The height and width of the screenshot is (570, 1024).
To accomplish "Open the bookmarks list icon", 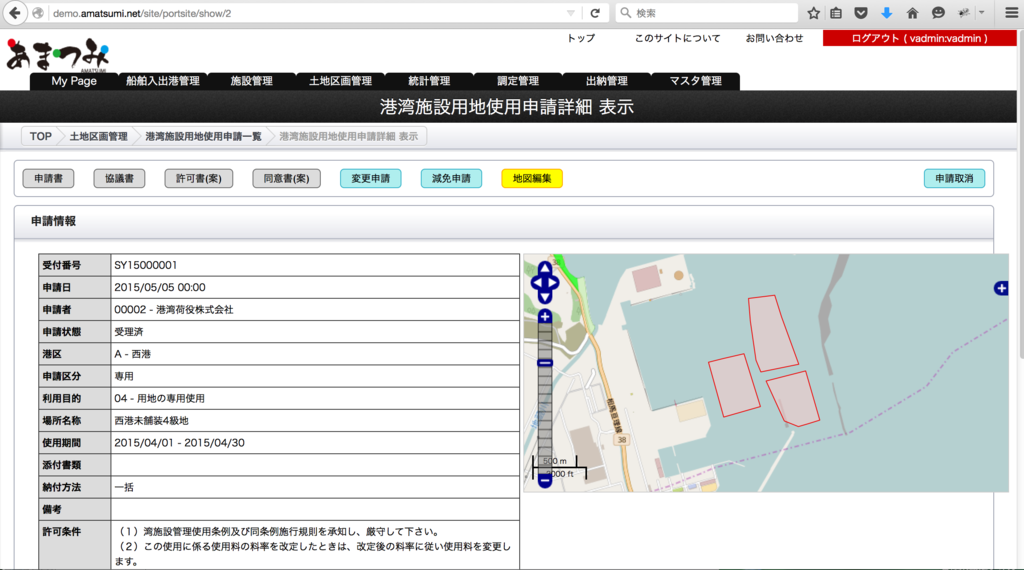I will coord(836,13).
